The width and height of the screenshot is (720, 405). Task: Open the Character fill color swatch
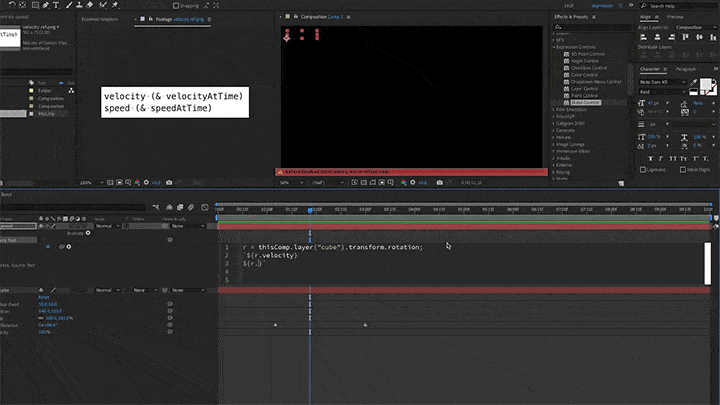(705, 84)
